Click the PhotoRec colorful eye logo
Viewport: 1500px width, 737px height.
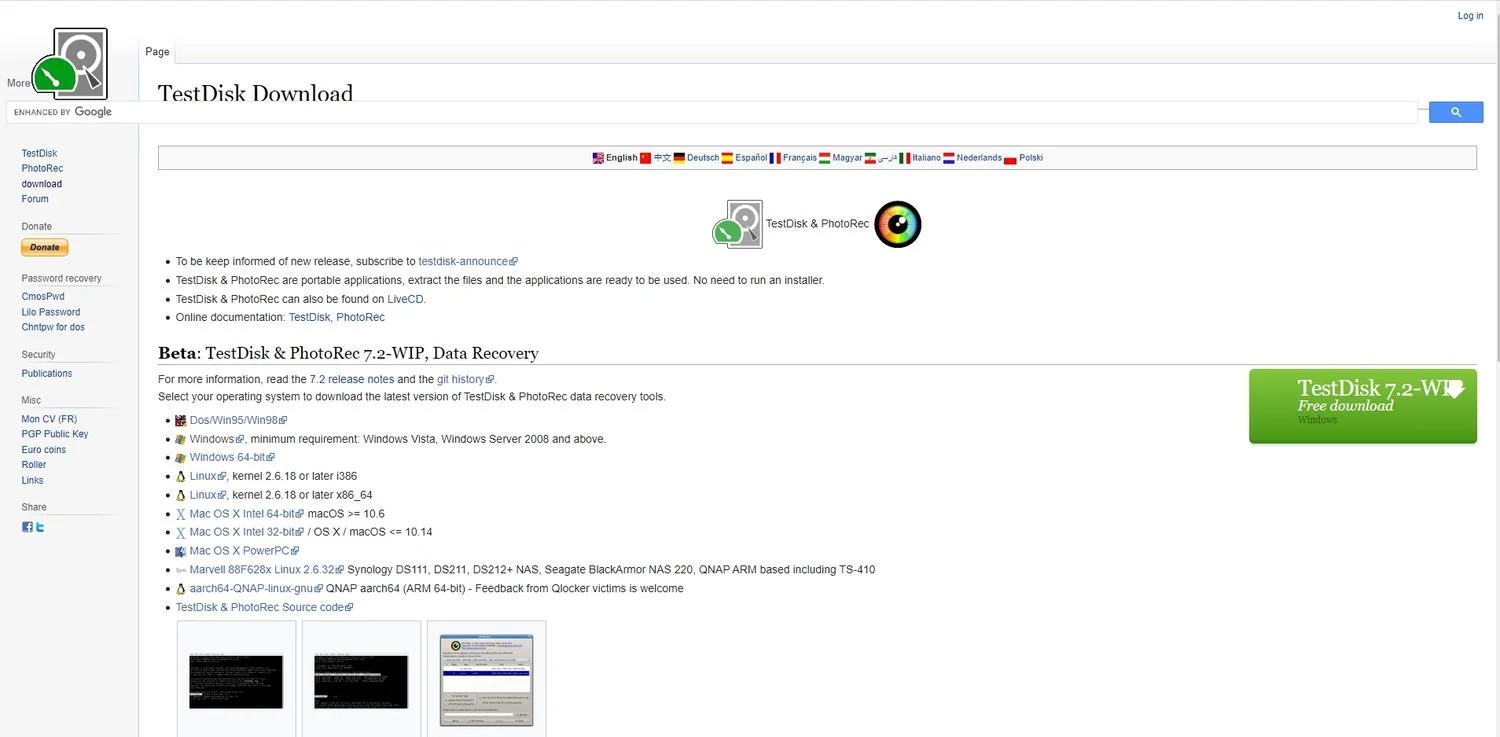(x=898, y=224)
